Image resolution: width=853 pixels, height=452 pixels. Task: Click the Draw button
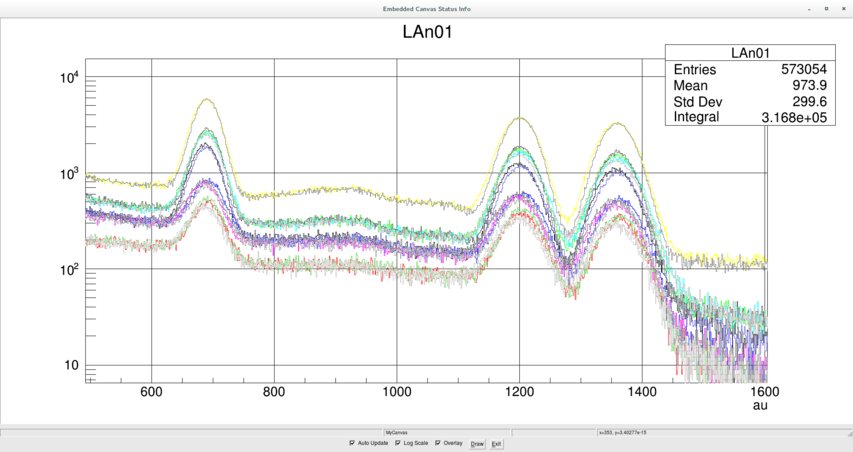coord(477,444)
